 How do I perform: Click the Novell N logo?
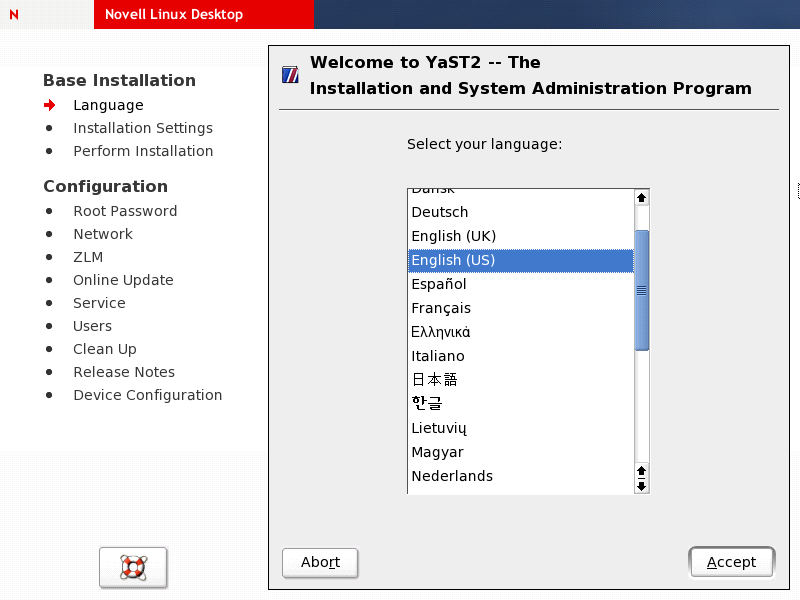click(13, 15)
